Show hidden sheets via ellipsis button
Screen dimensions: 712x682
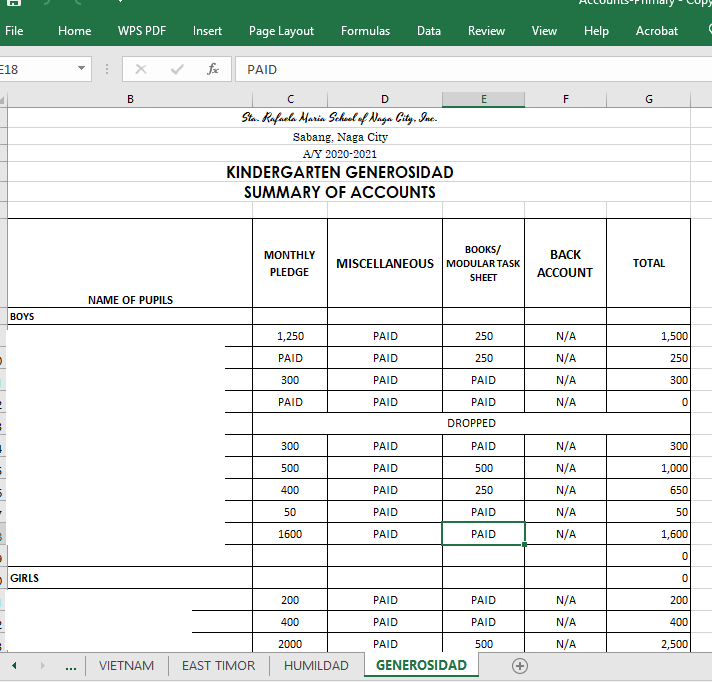[x=70, y=666]
